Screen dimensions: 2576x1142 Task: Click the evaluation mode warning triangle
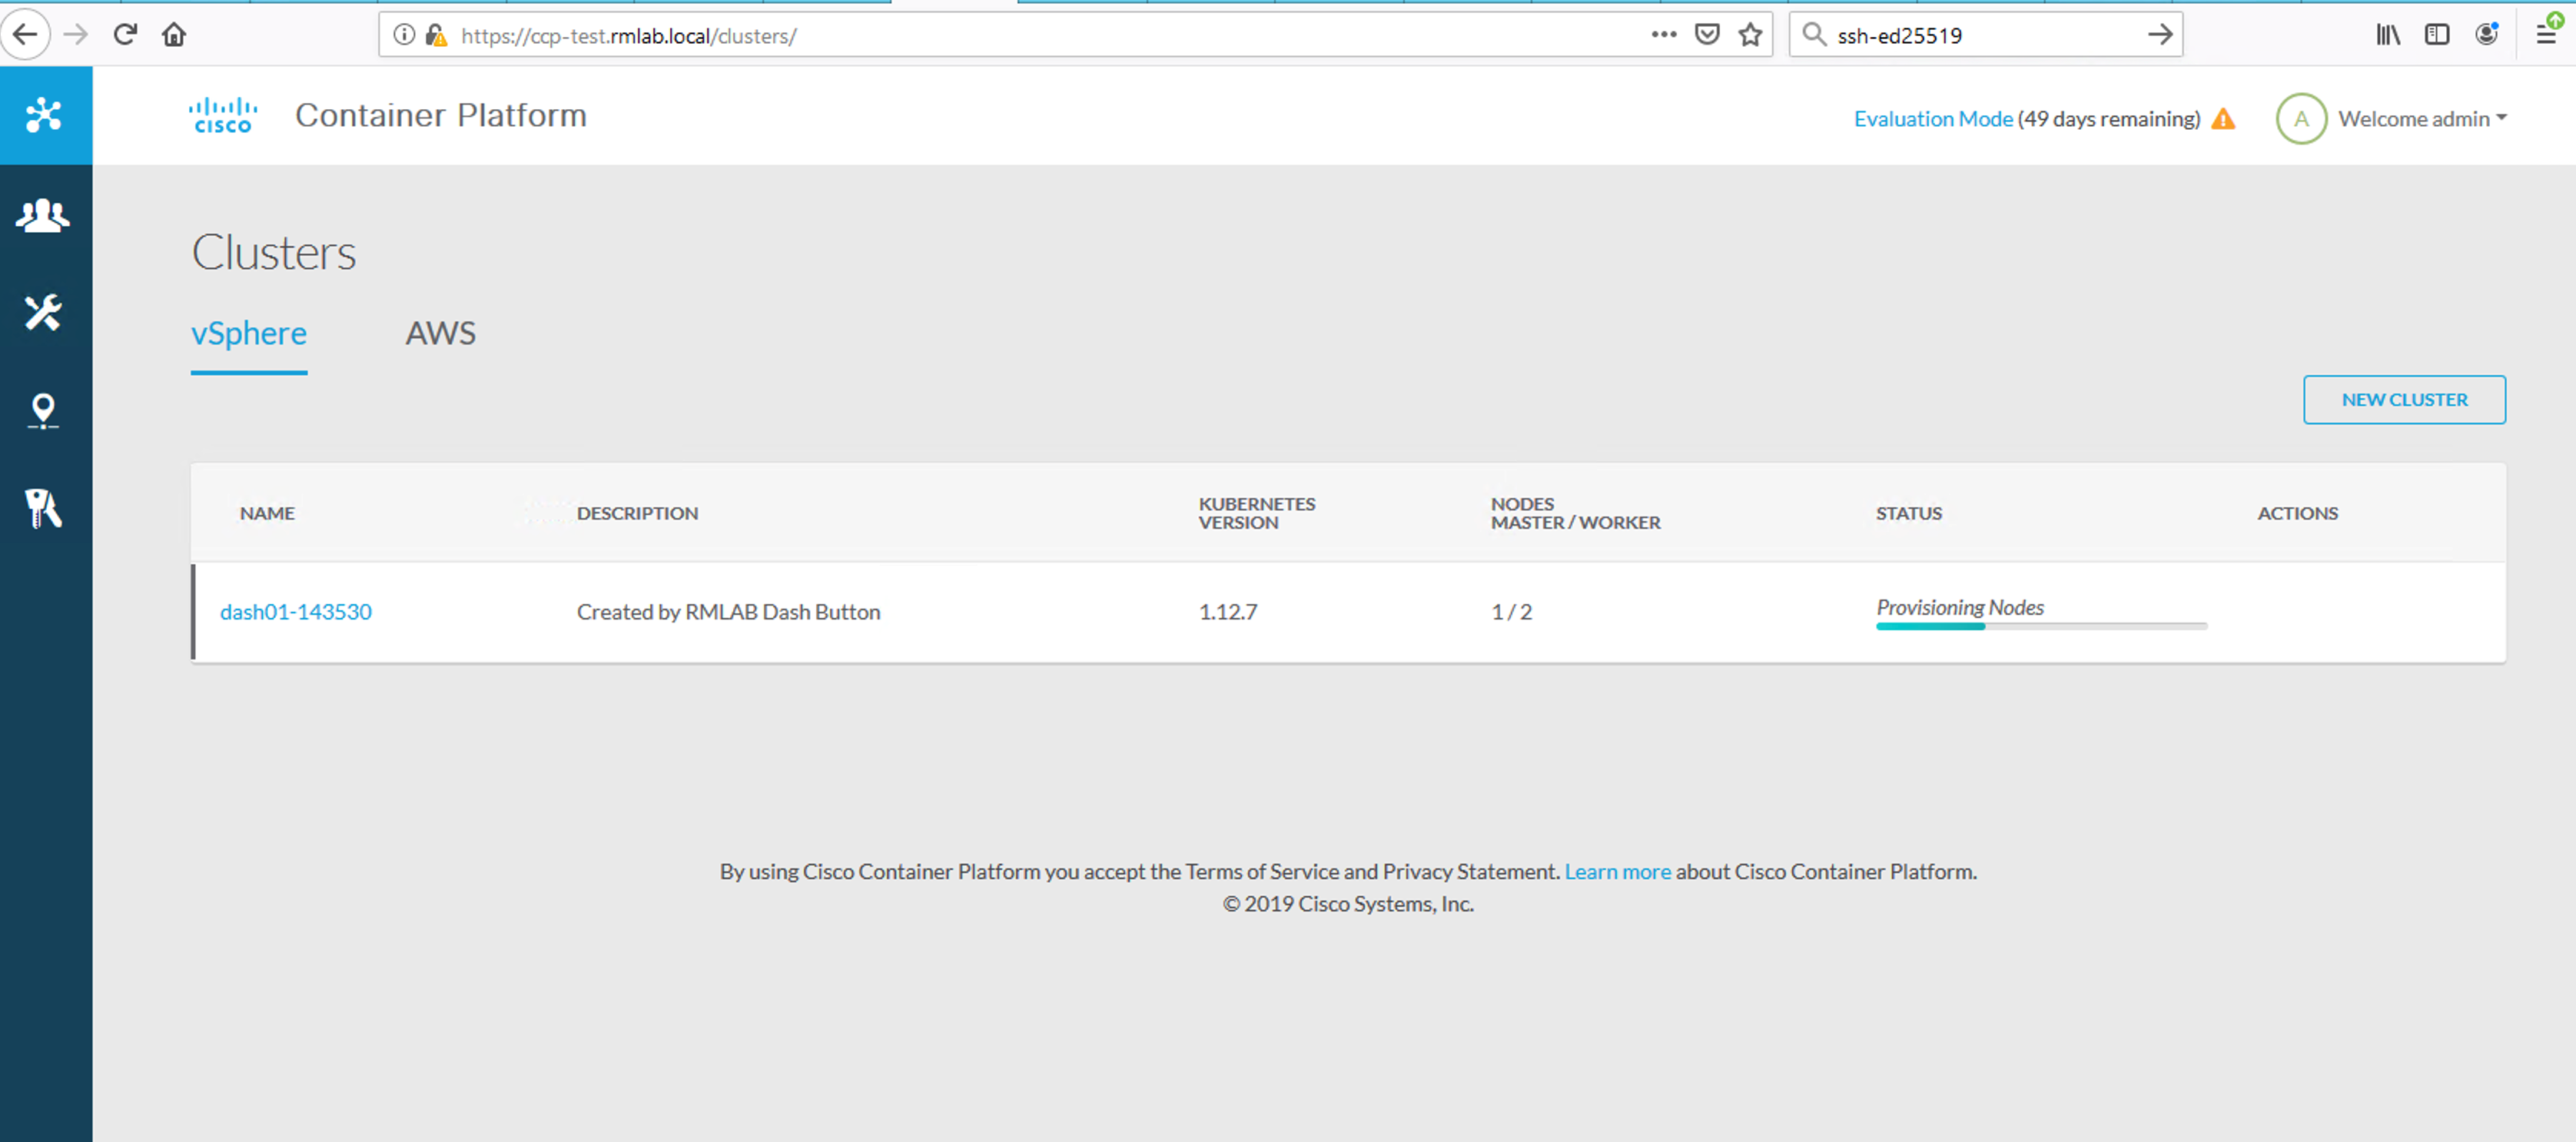(x=2223, y=119)
